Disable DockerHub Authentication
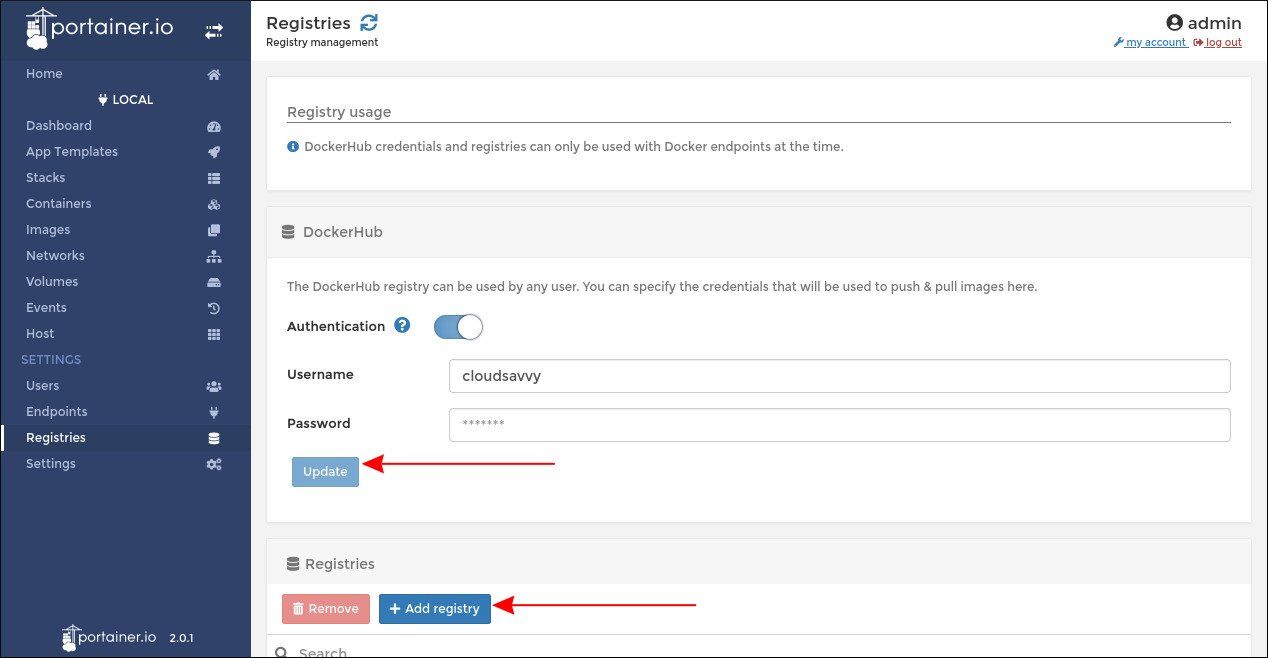The image size is (1268, 658). (458, 326)
